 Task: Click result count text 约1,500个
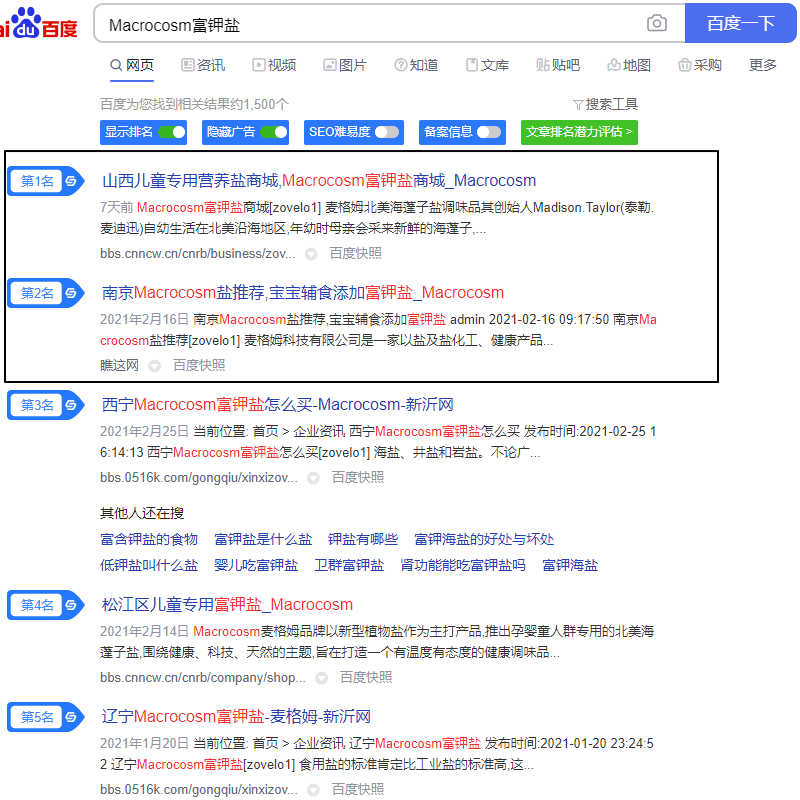(x=259, y=105)
